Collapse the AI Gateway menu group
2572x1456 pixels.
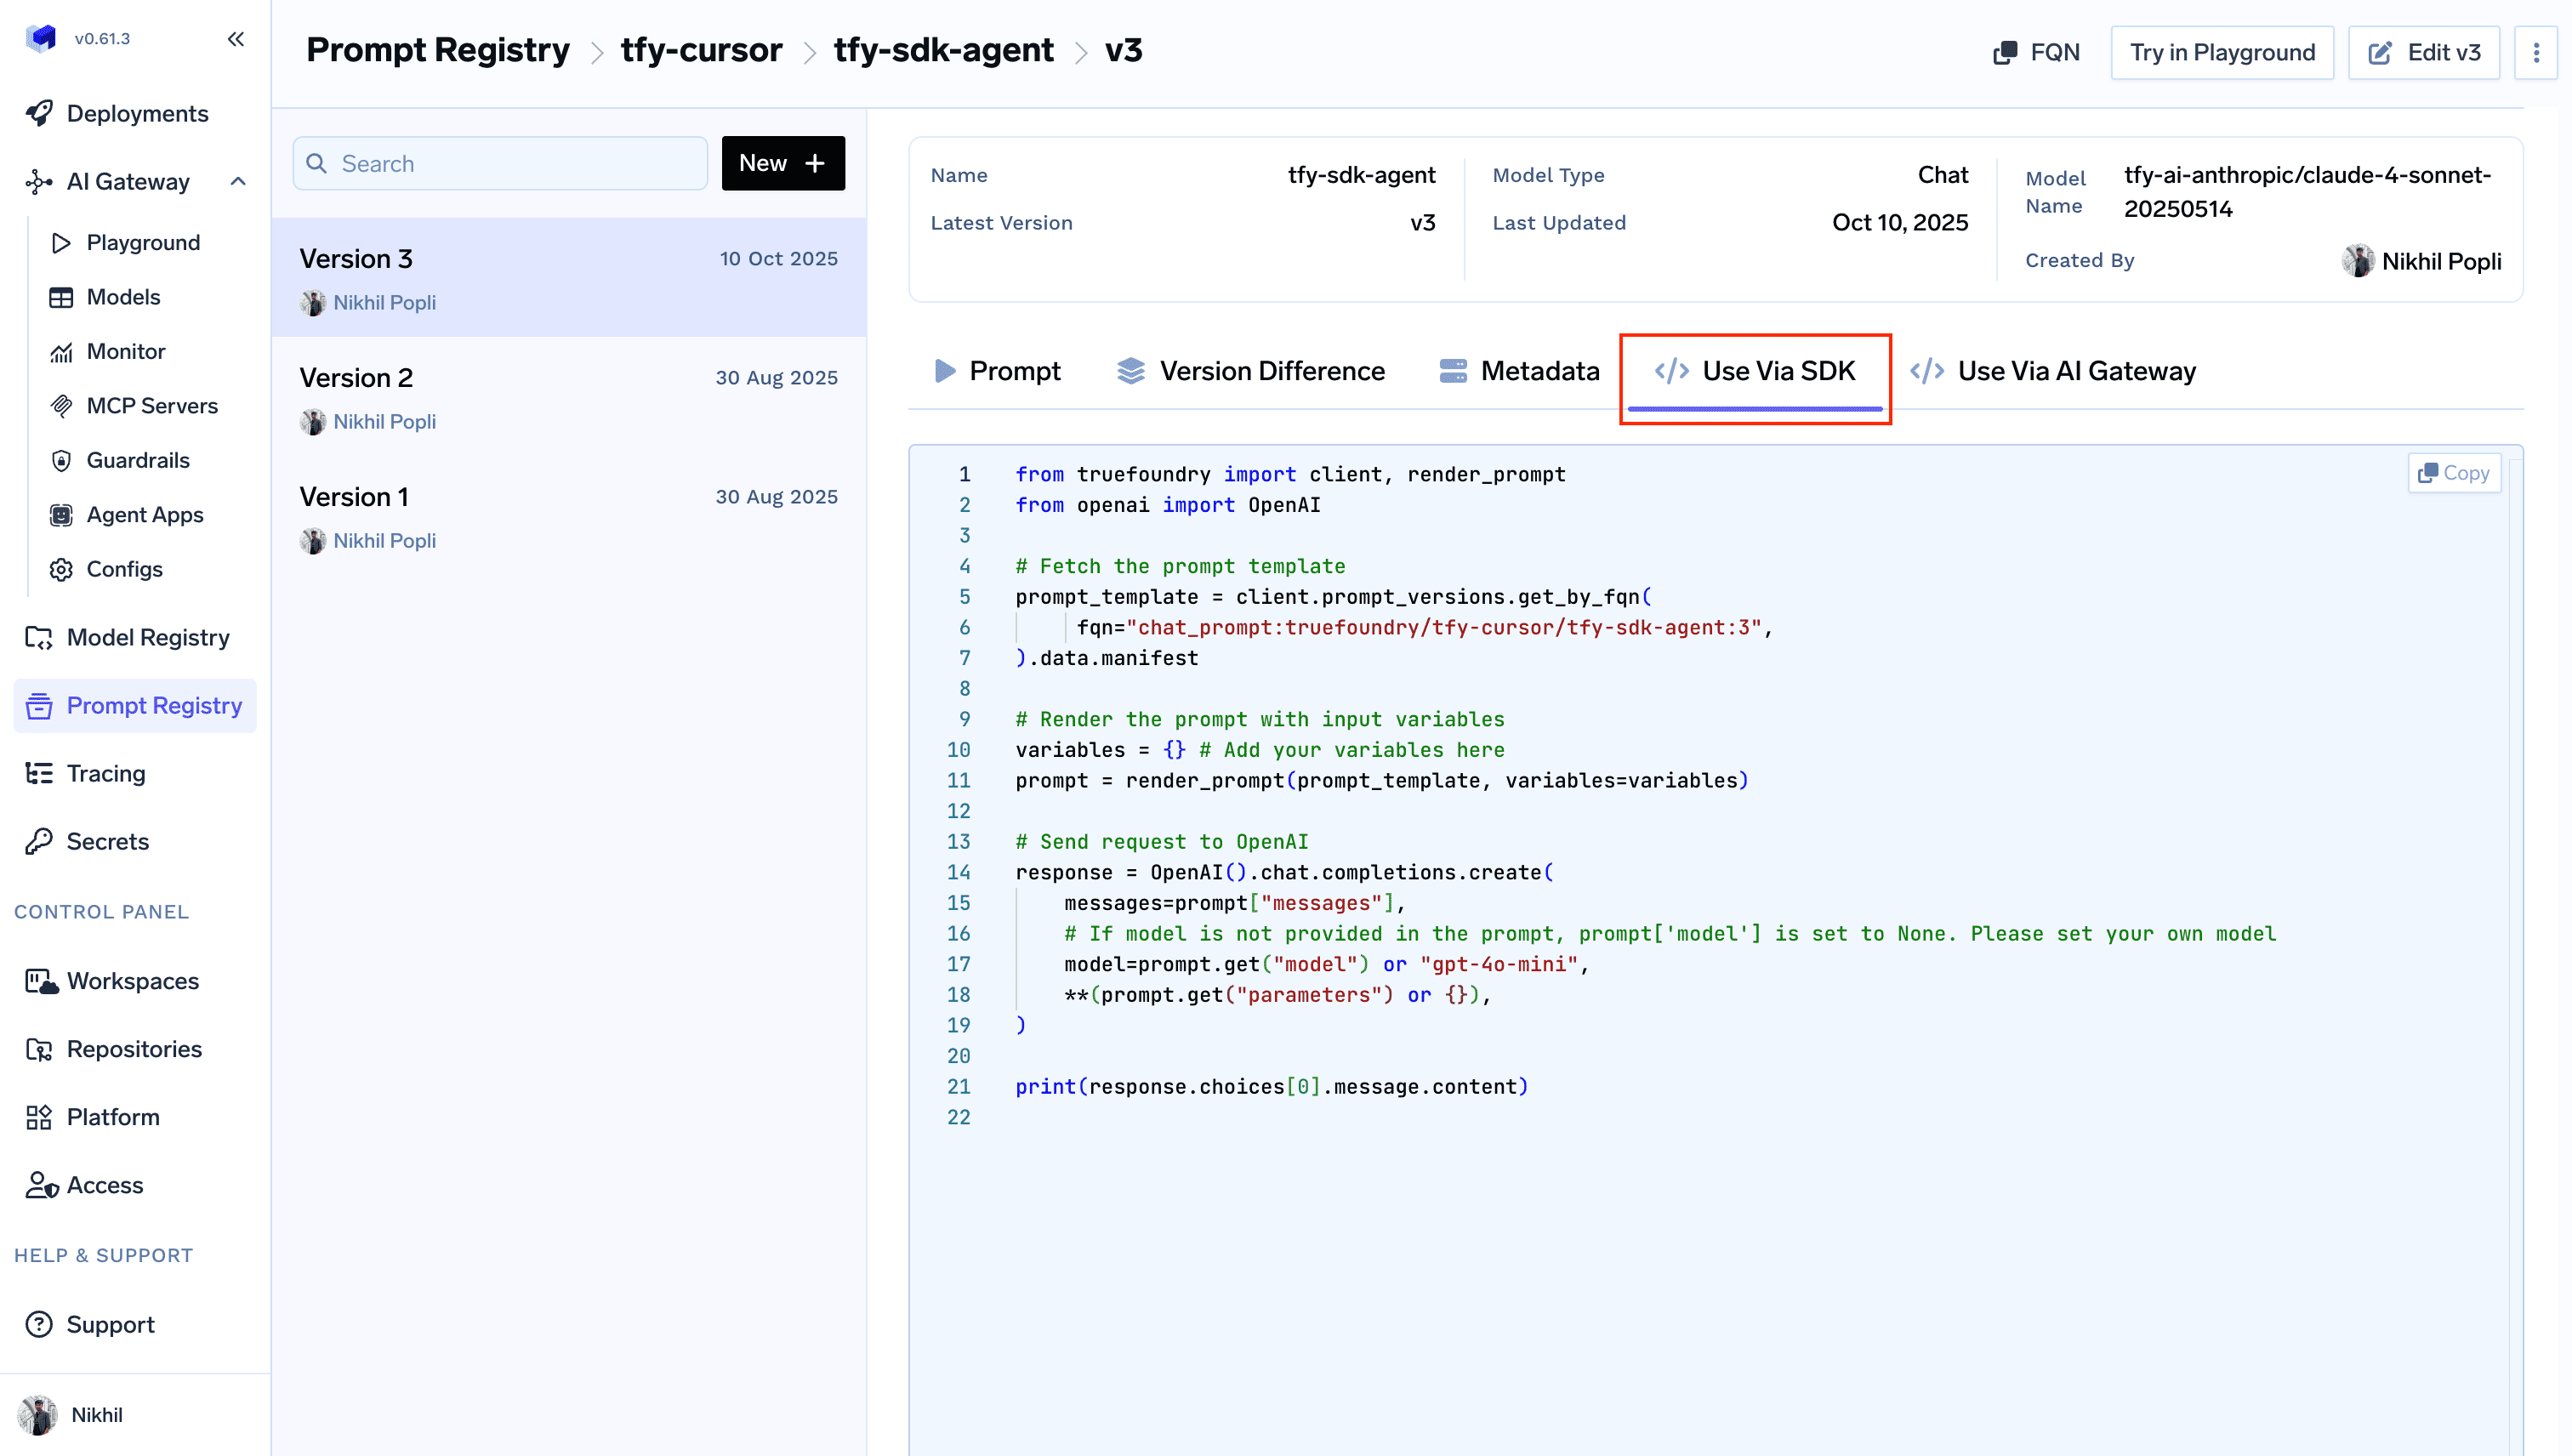pyautogui.click(x=237, y=181)
